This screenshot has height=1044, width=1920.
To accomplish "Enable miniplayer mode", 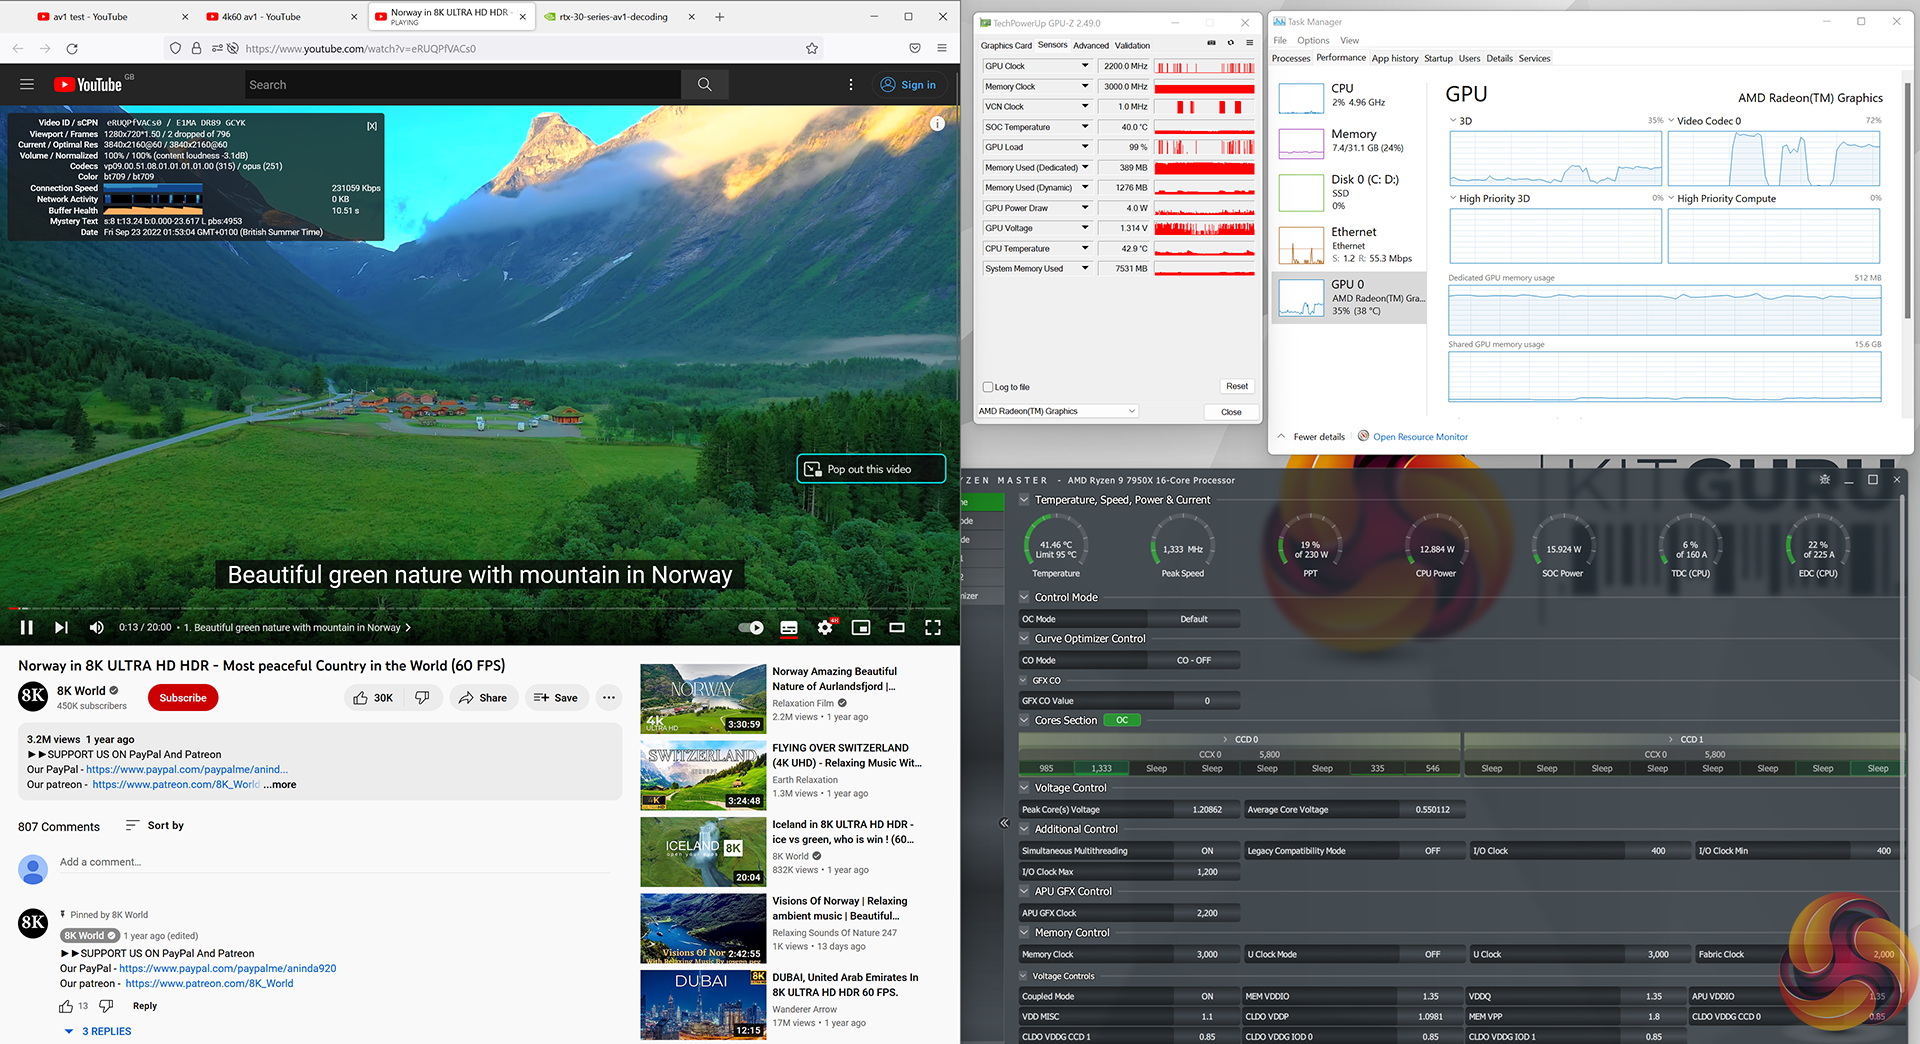I will (860, 628).
